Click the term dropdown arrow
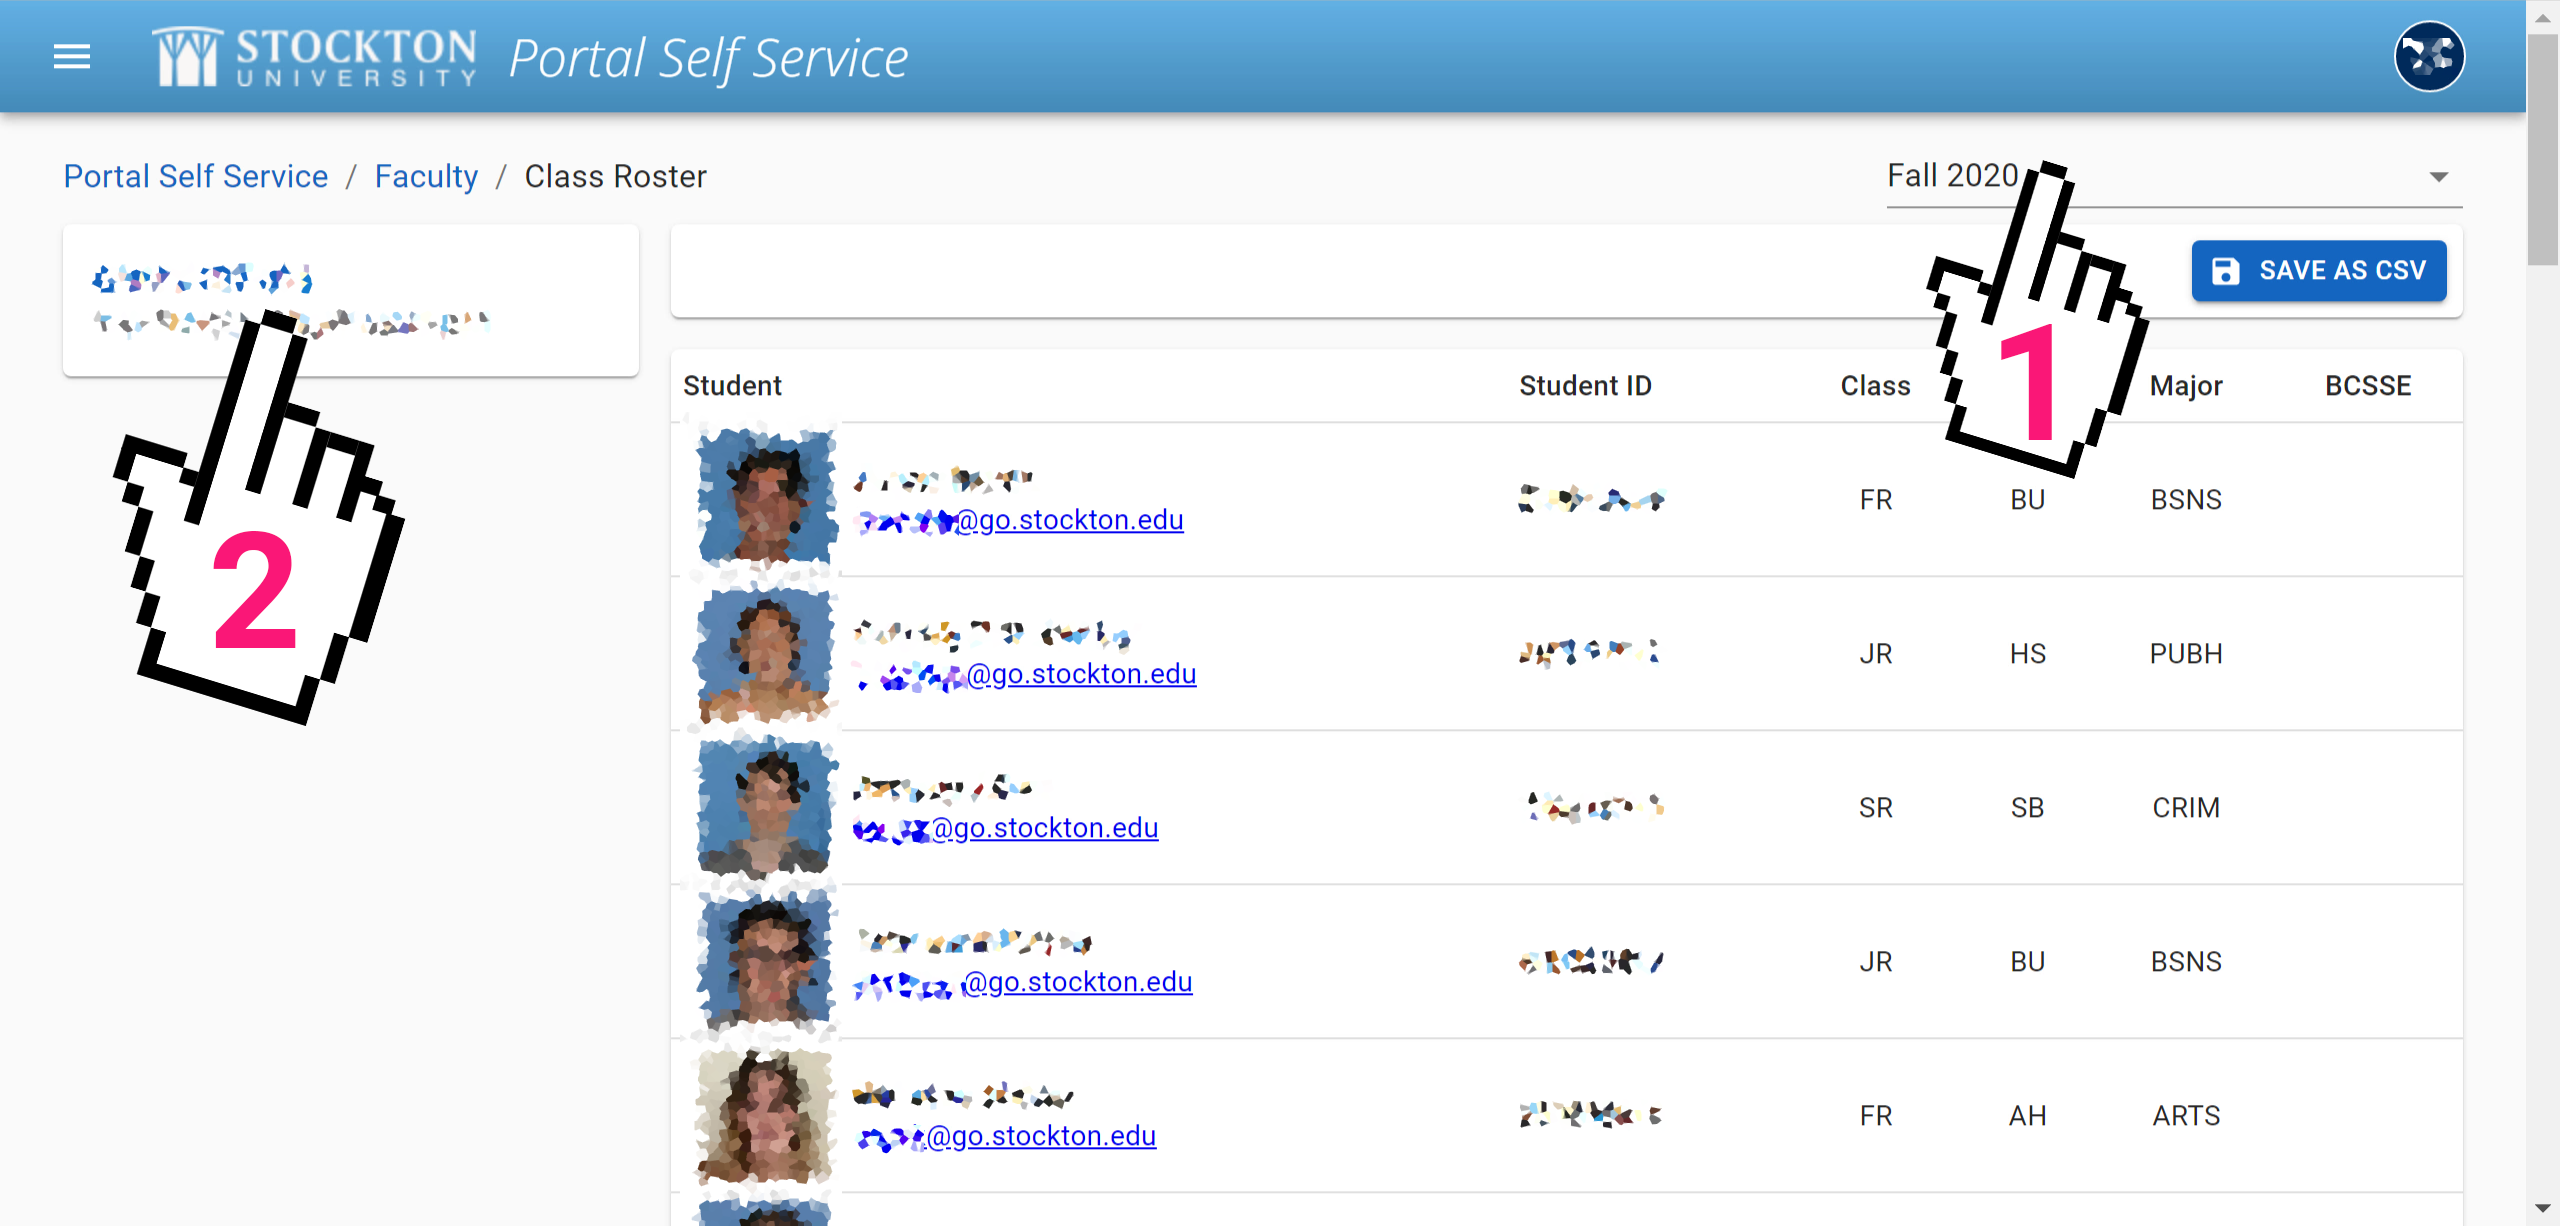 (2439, 177)
